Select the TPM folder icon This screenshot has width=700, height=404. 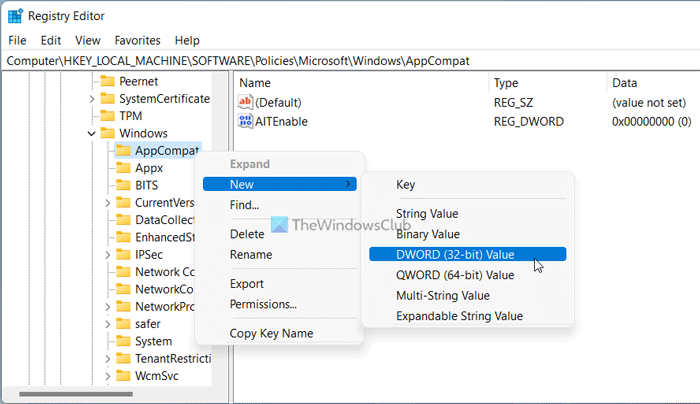pyautogui.click(x=107, y=116)
